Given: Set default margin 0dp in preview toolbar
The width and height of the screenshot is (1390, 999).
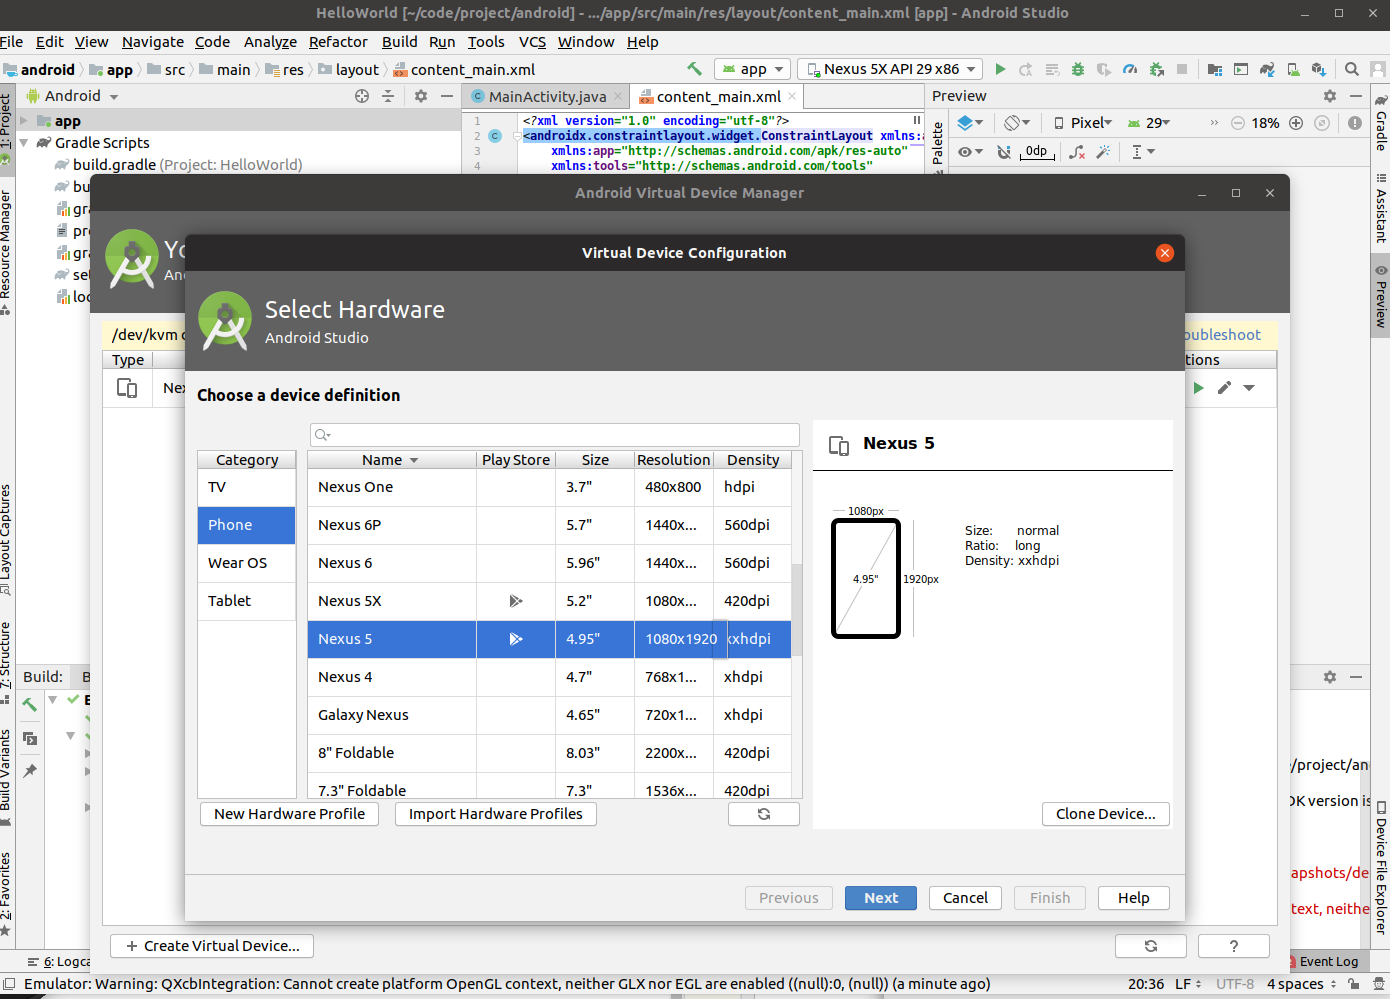Looking at the screenshot, I should click(1036, 152).
